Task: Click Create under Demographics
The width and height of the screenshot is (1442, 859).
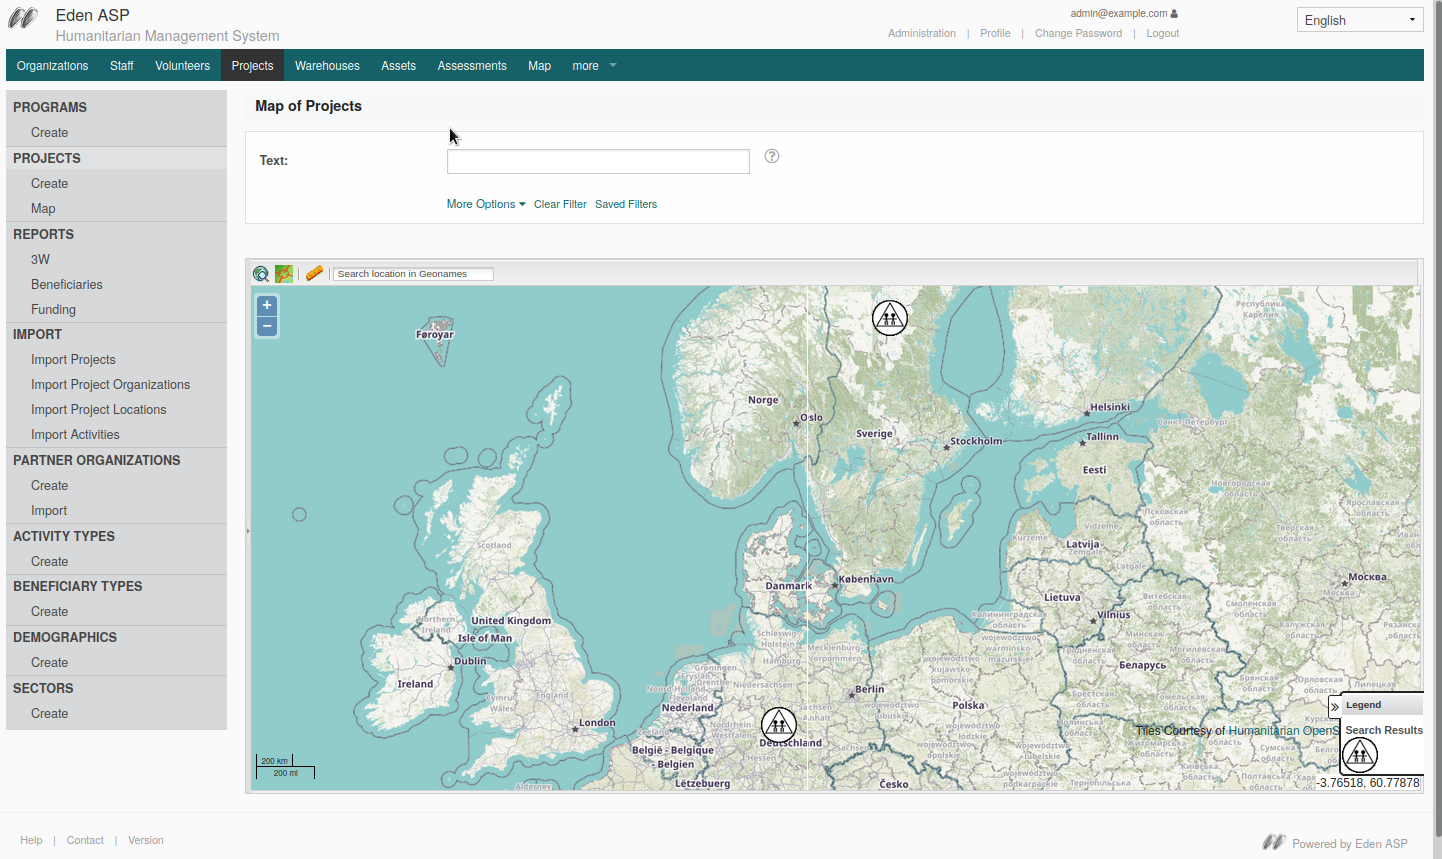Action: click(x=50, y=663)
